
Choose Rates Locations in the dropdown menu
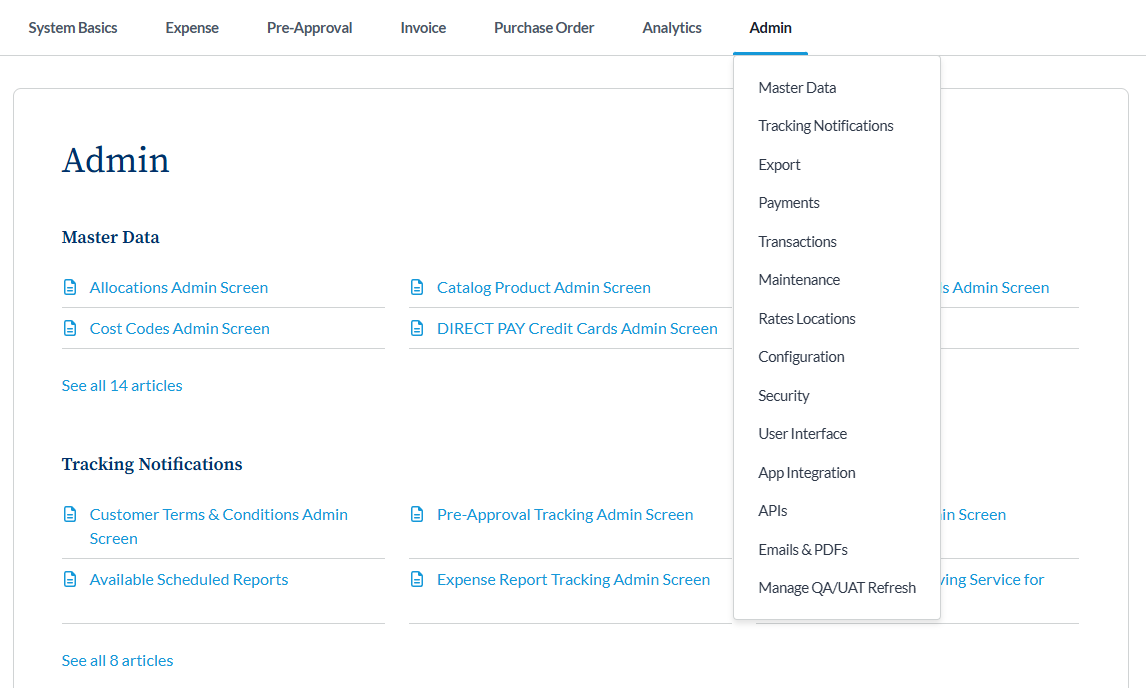click(807, 319)
